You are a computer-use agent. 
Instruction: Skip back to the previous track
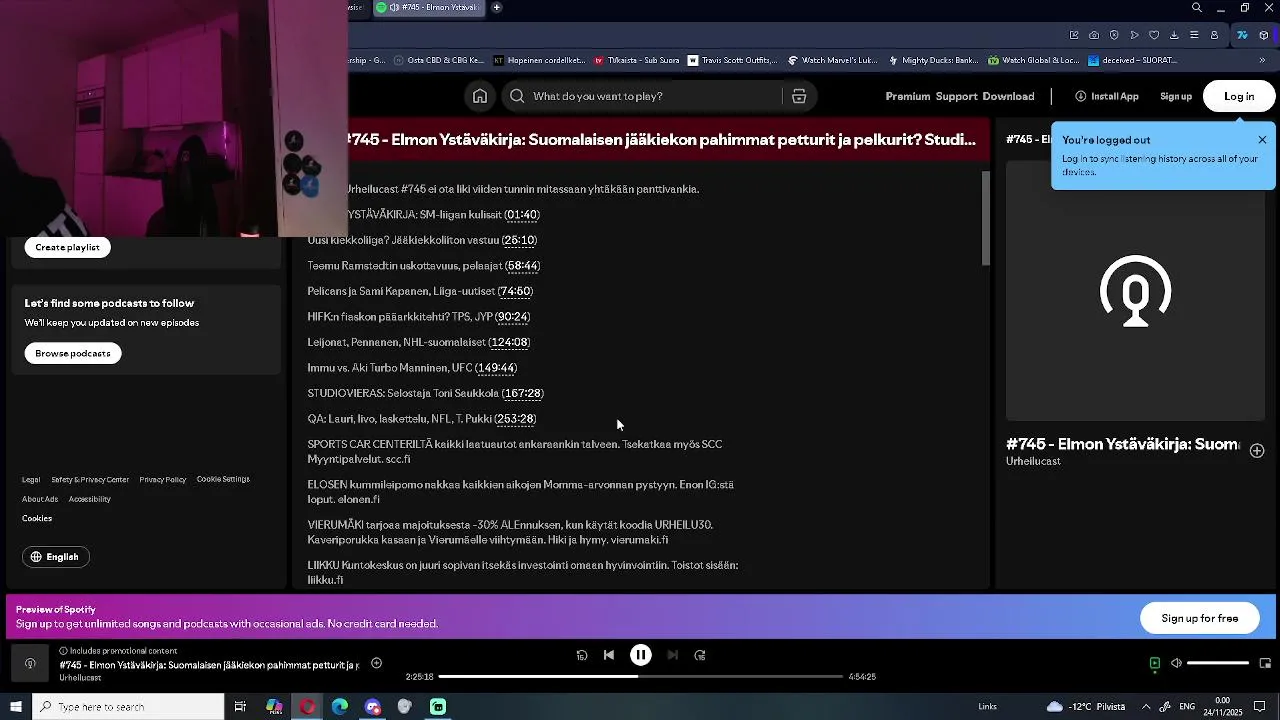pyautogui.click(x=609, y=655)
